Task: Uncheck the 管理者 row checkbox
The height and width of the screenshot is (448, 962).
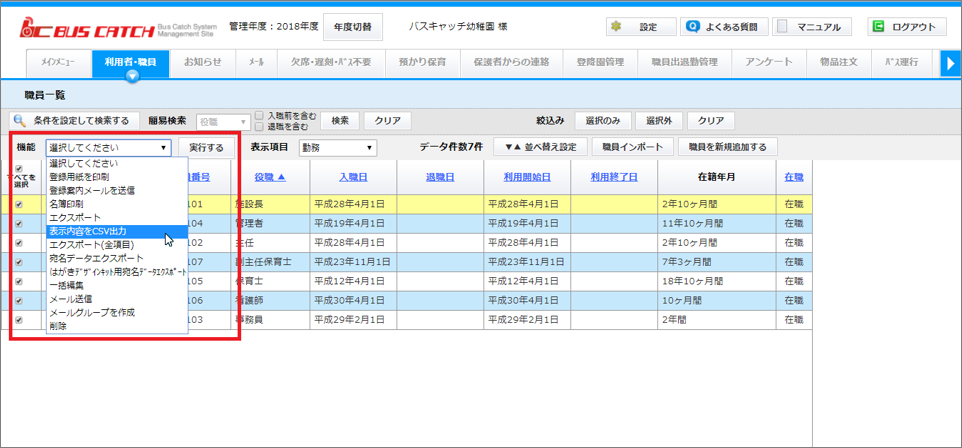Action: pos(19,224)
